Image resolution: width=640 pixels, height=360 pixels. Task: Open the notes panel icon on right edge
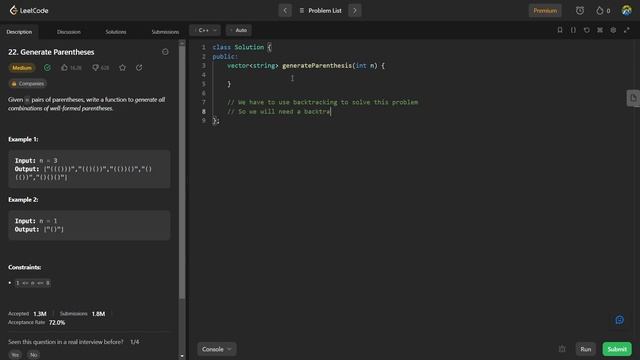633,98
